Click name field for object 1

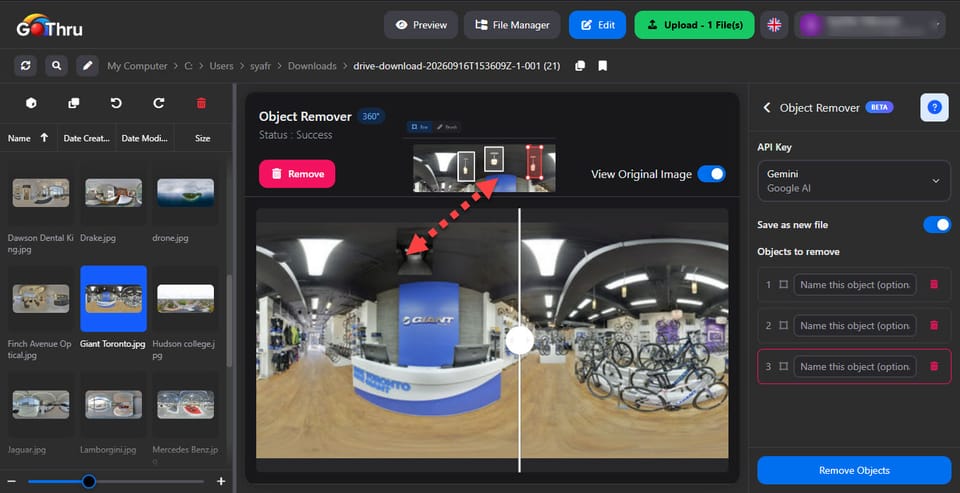point(855,285)
